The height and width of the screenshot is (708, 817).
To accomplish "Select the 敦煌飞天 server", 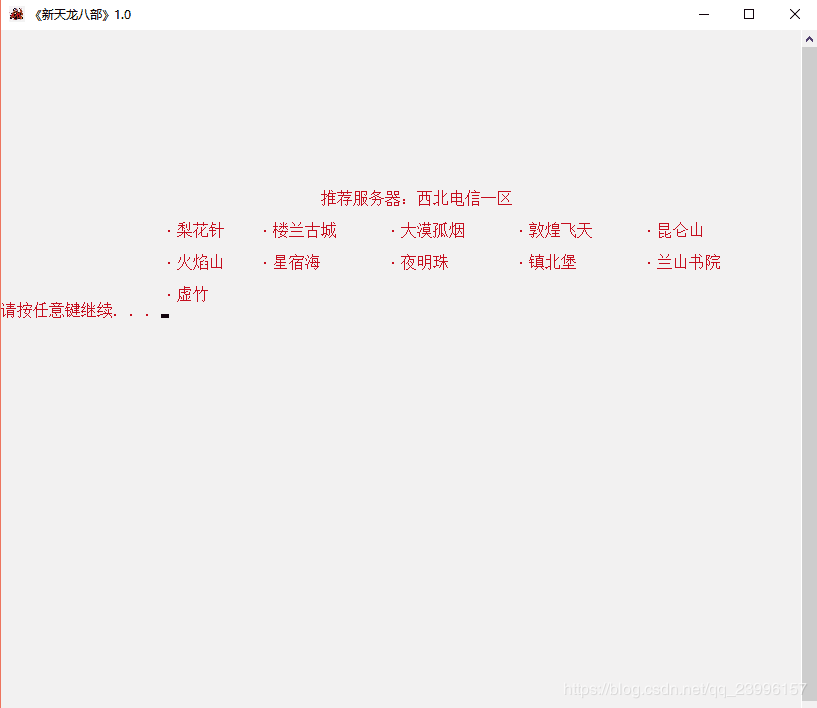I will [x=561, y=230].
